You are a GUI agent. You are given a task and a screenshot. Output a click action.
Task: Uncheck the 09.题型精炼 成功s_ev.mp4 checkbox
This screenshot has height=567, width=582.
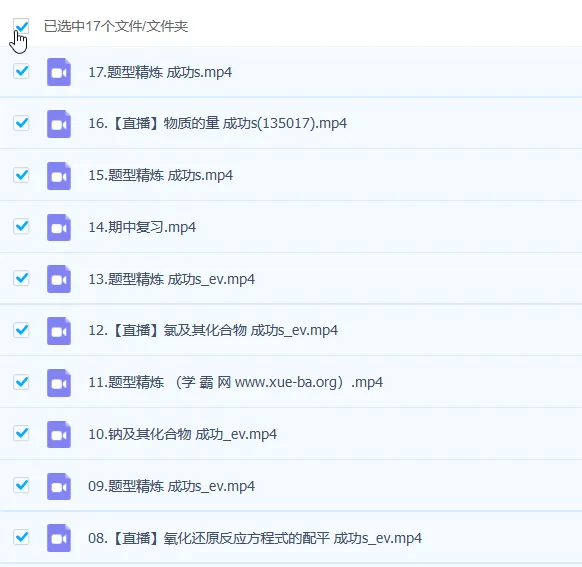coord(21,485)
